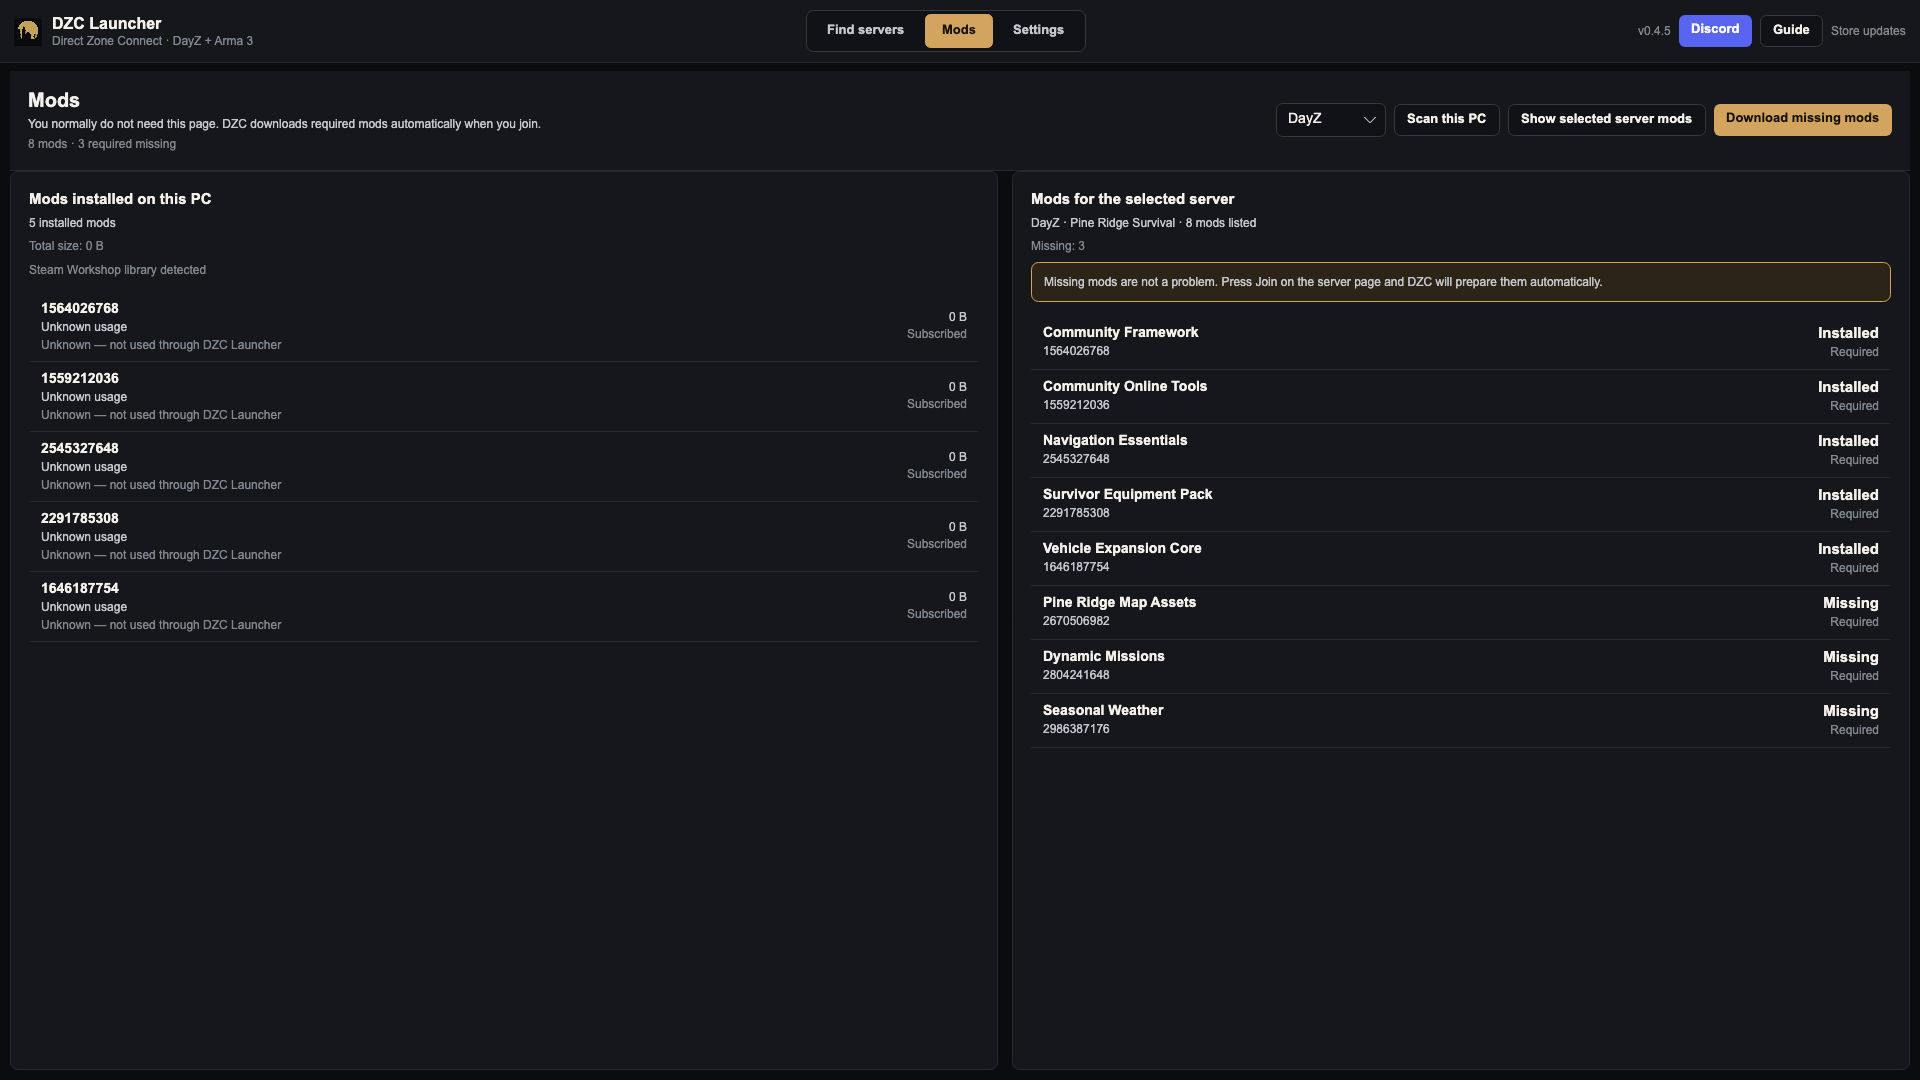Select installed mod 2545327648 row
This screenshot has width=1920, height=1080.
pos(503,466)
